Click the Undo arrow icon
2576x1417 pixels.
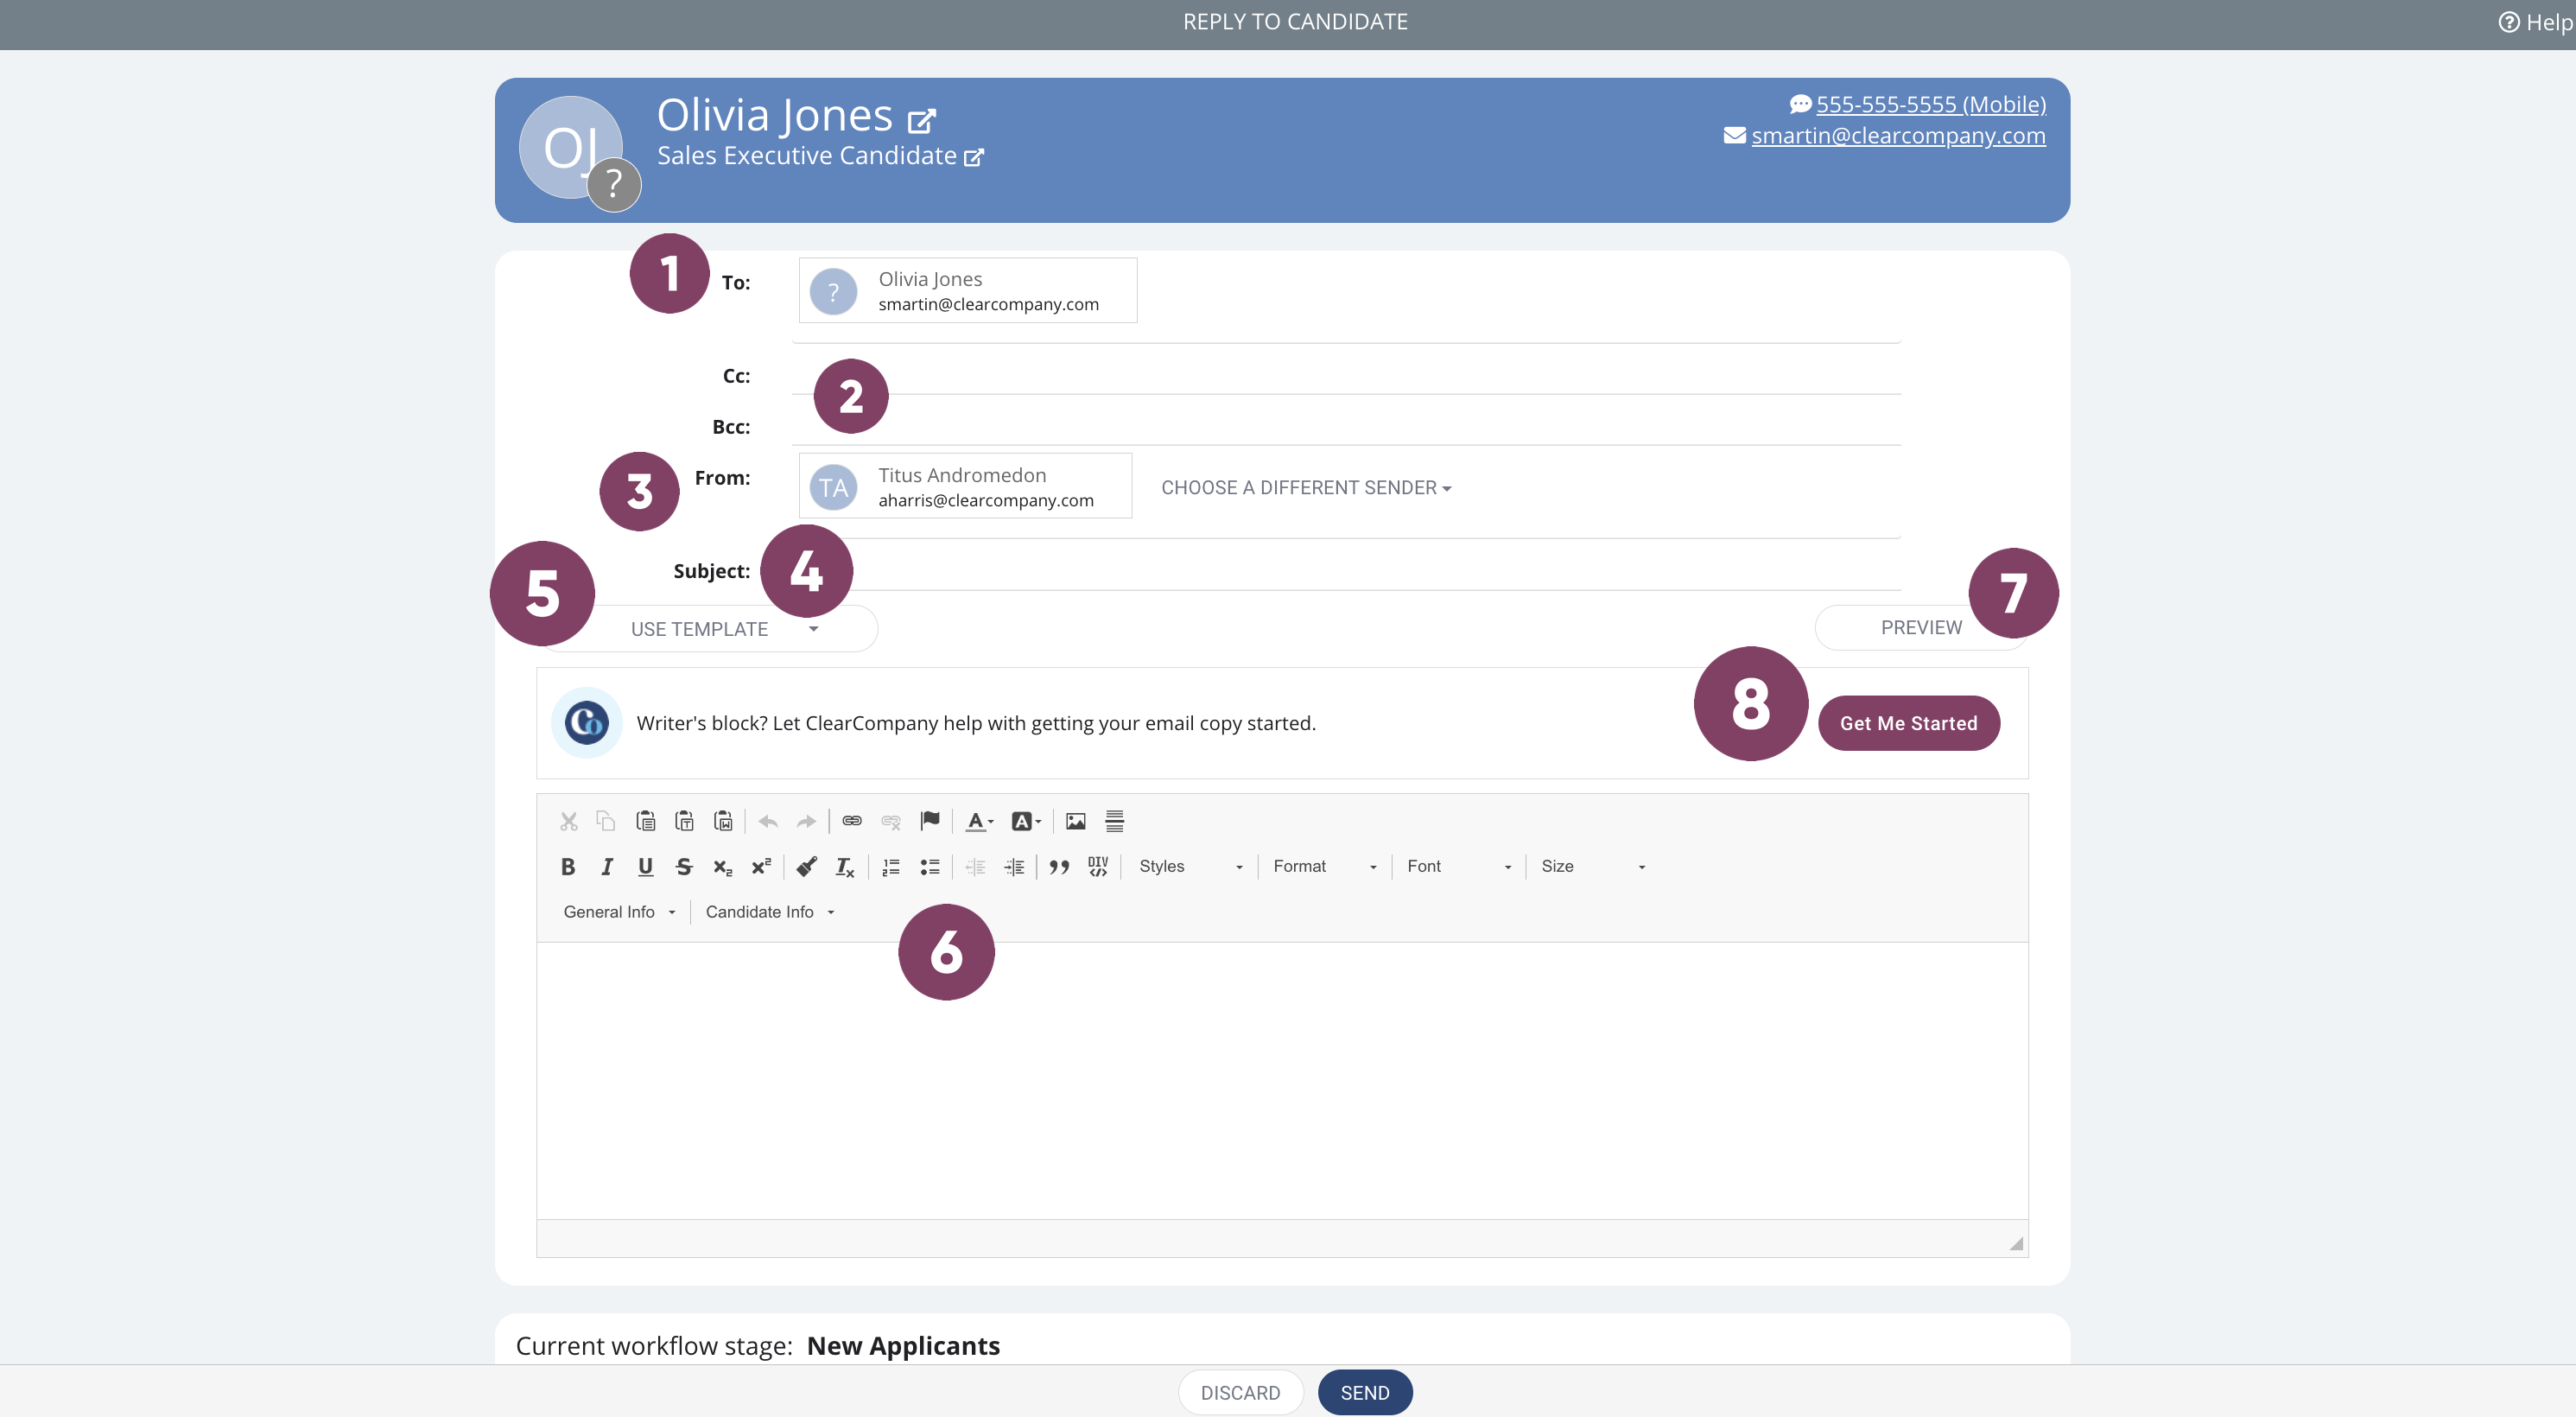tap(768, 821)
